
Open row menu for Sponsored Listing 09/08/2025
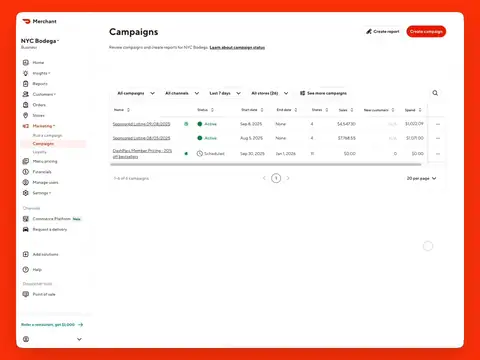[438, 124]
